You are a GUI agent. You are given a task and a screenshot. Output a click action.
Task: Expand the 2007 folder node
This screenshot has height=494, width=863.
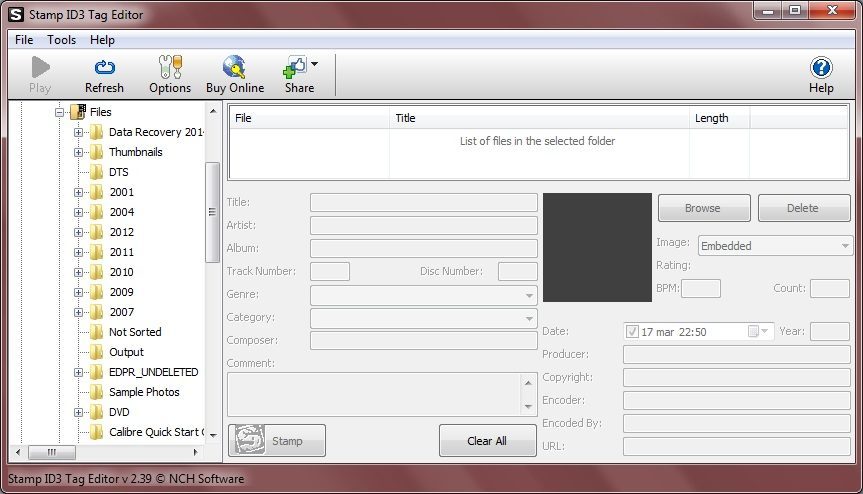coord(78,312)
